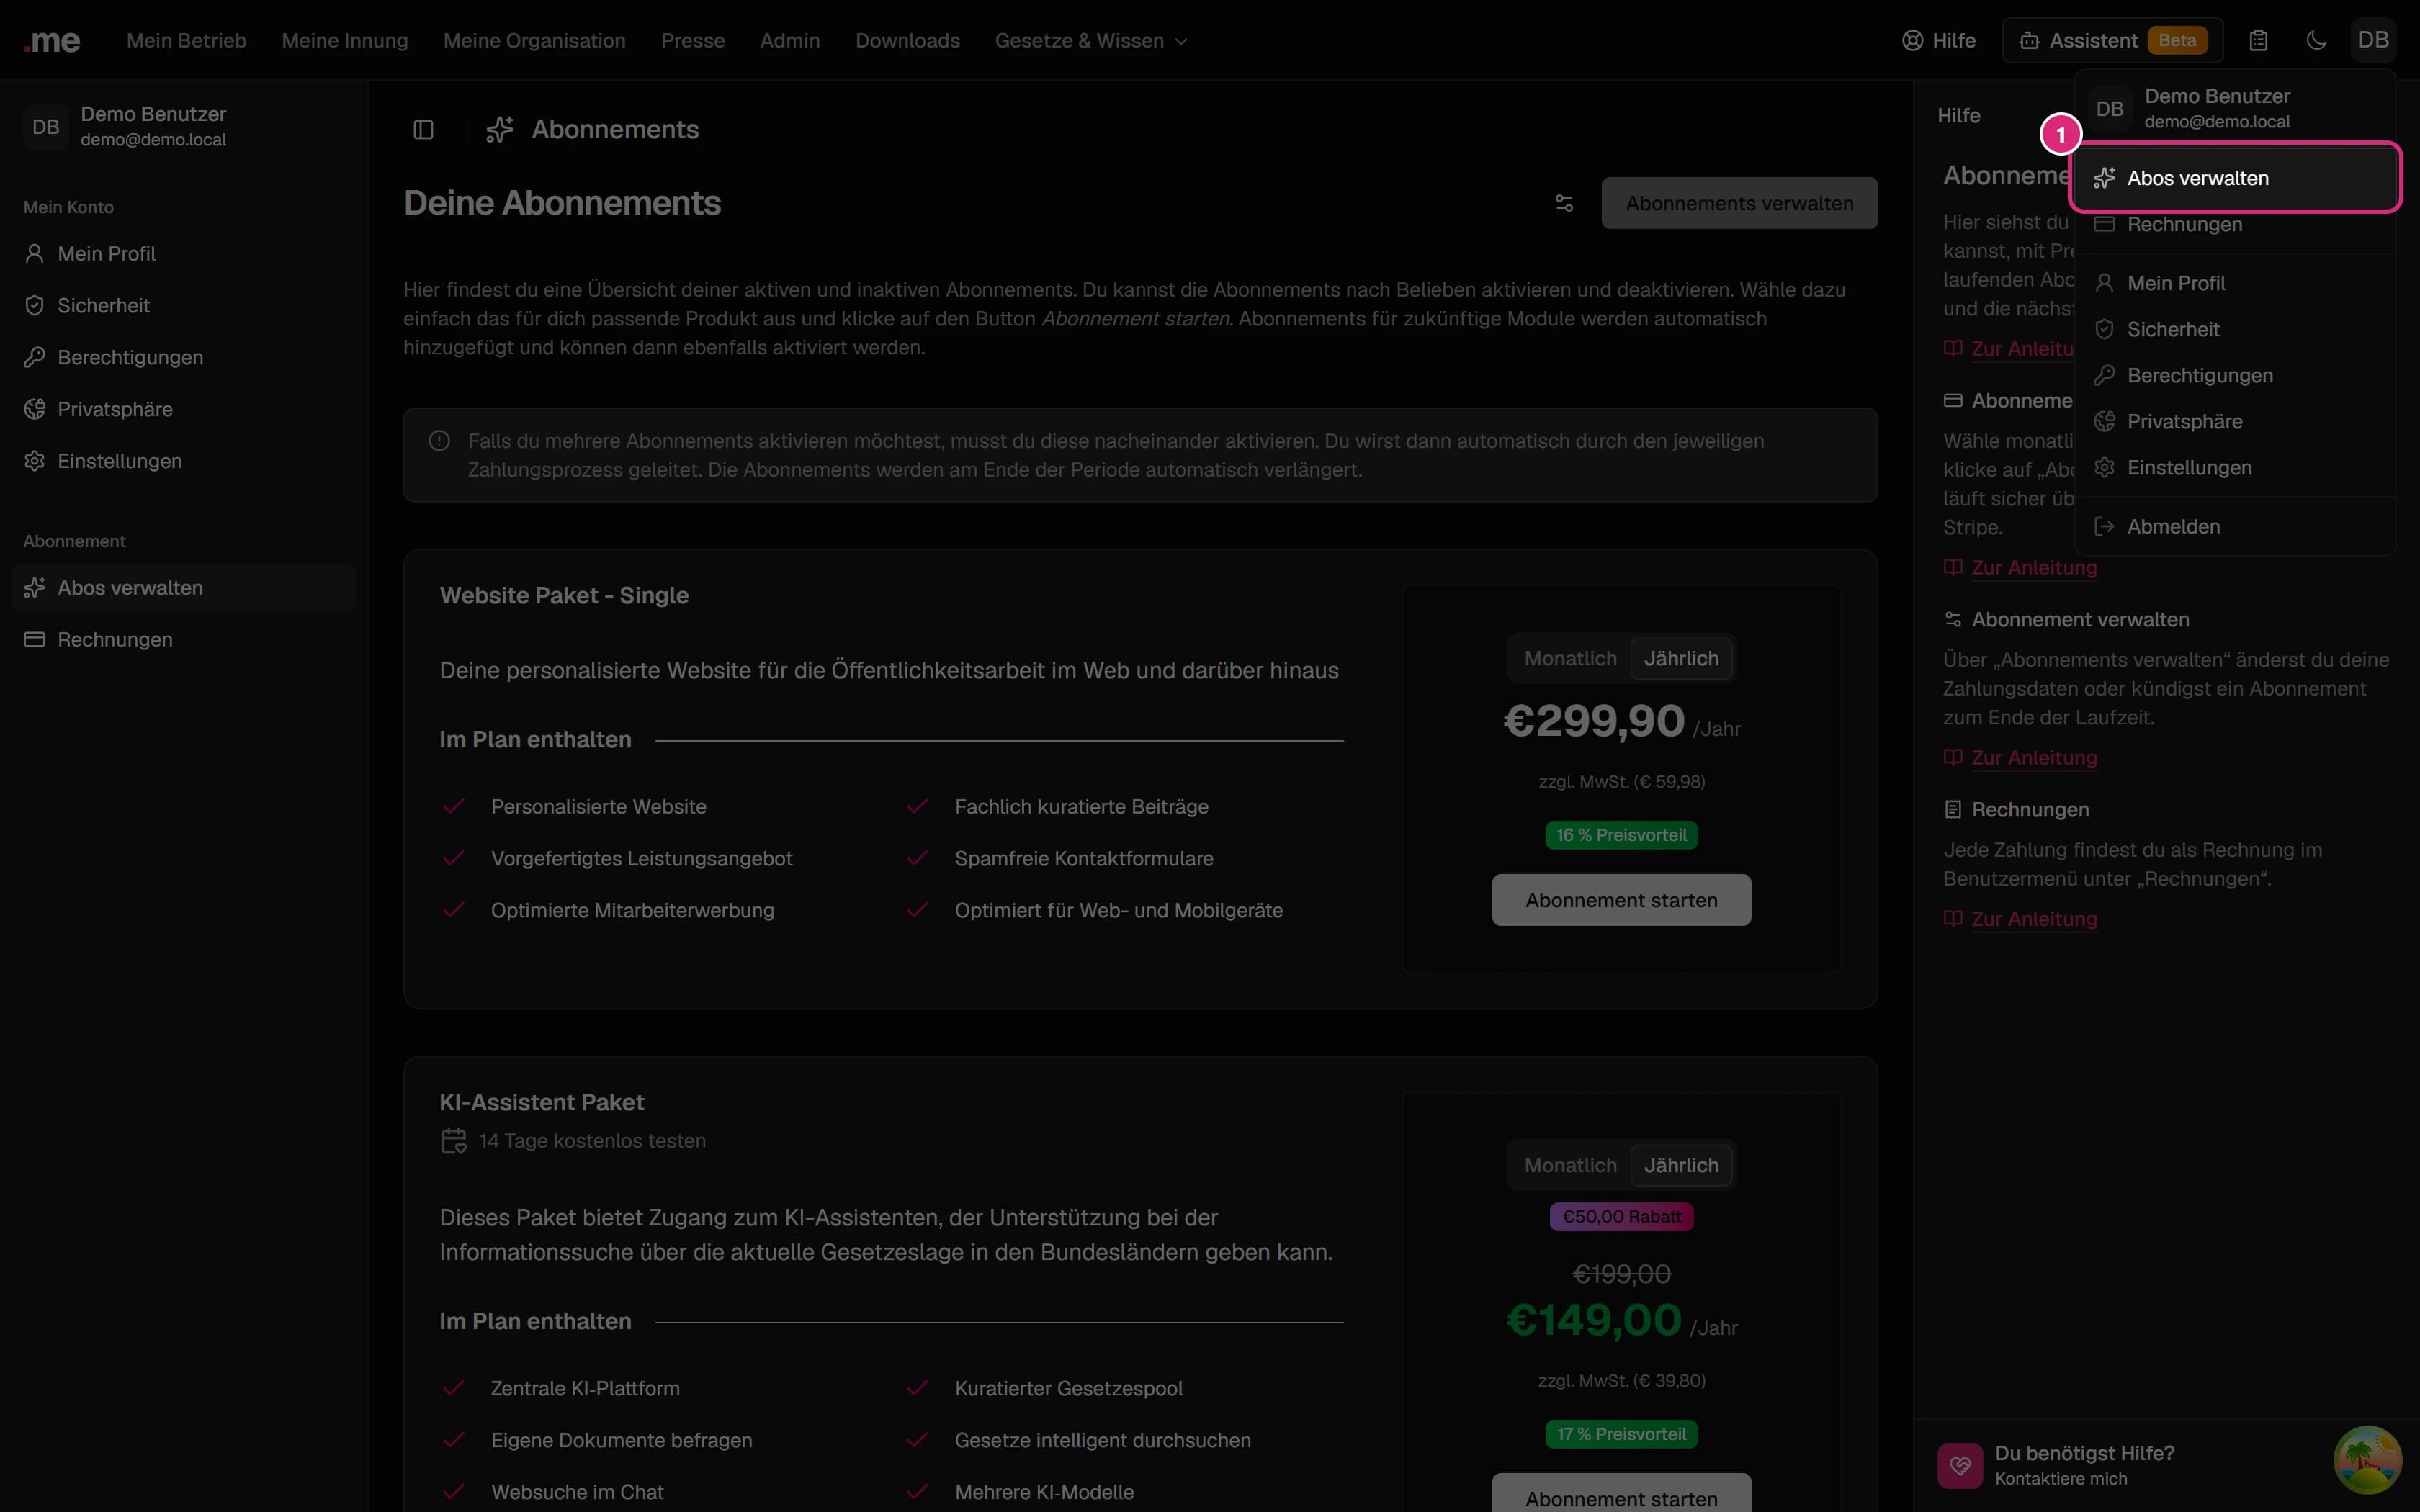This screenshot has width=2420, height=1512.
Task: Expand the Gesetze & Wissen dropdown
Action: [x=1091, y=41]
